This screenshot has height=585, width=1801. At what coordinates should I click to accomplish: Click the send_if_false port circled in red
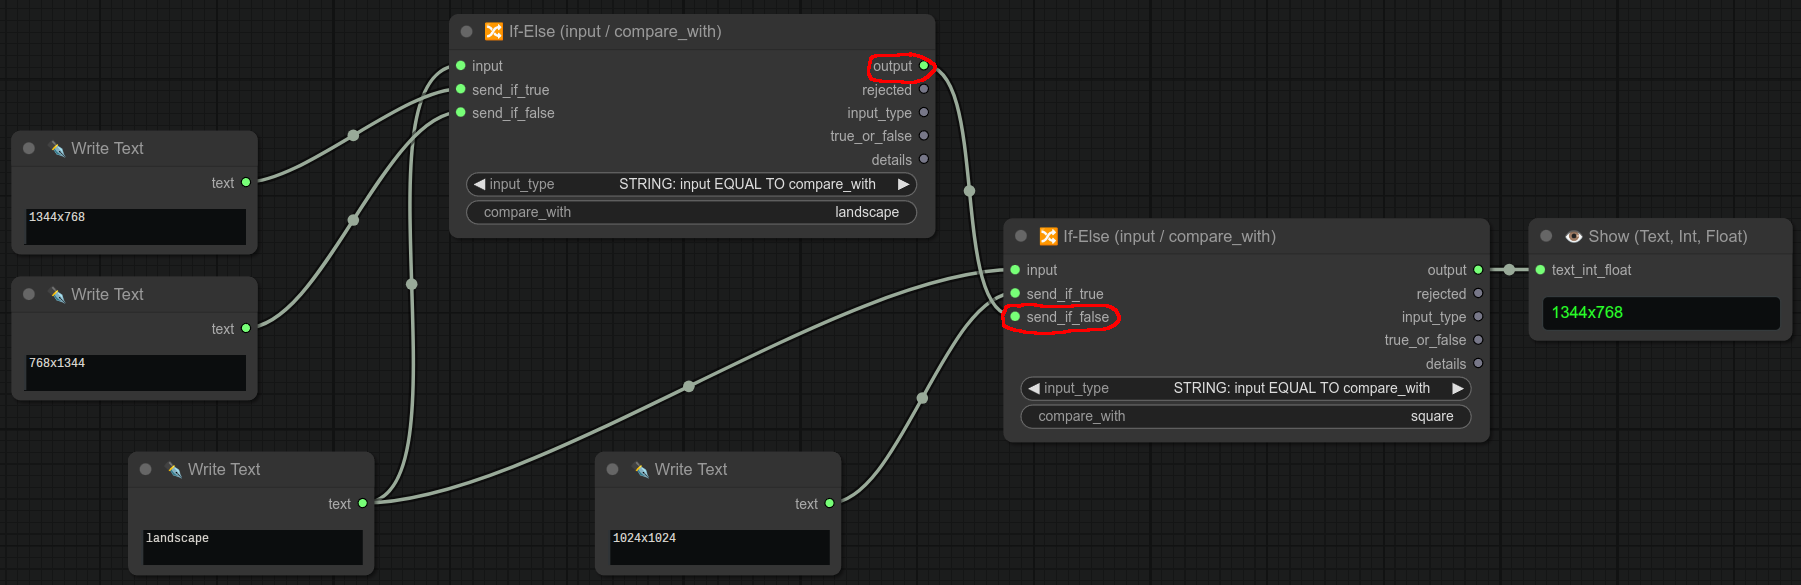pyautogui.click(x=1015, y=317)
